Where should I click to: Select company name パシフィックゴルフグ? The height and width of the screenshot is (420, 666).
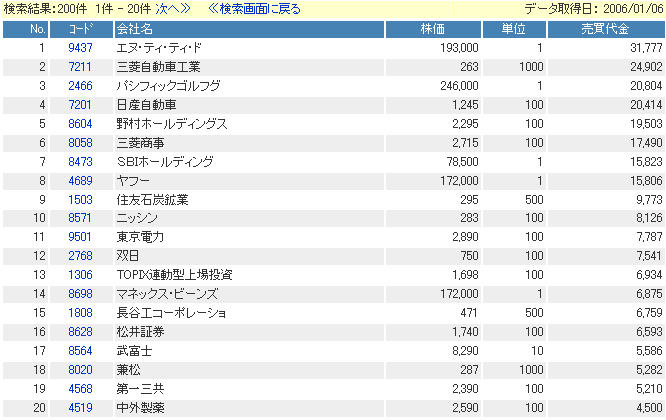tap(169, 86)
